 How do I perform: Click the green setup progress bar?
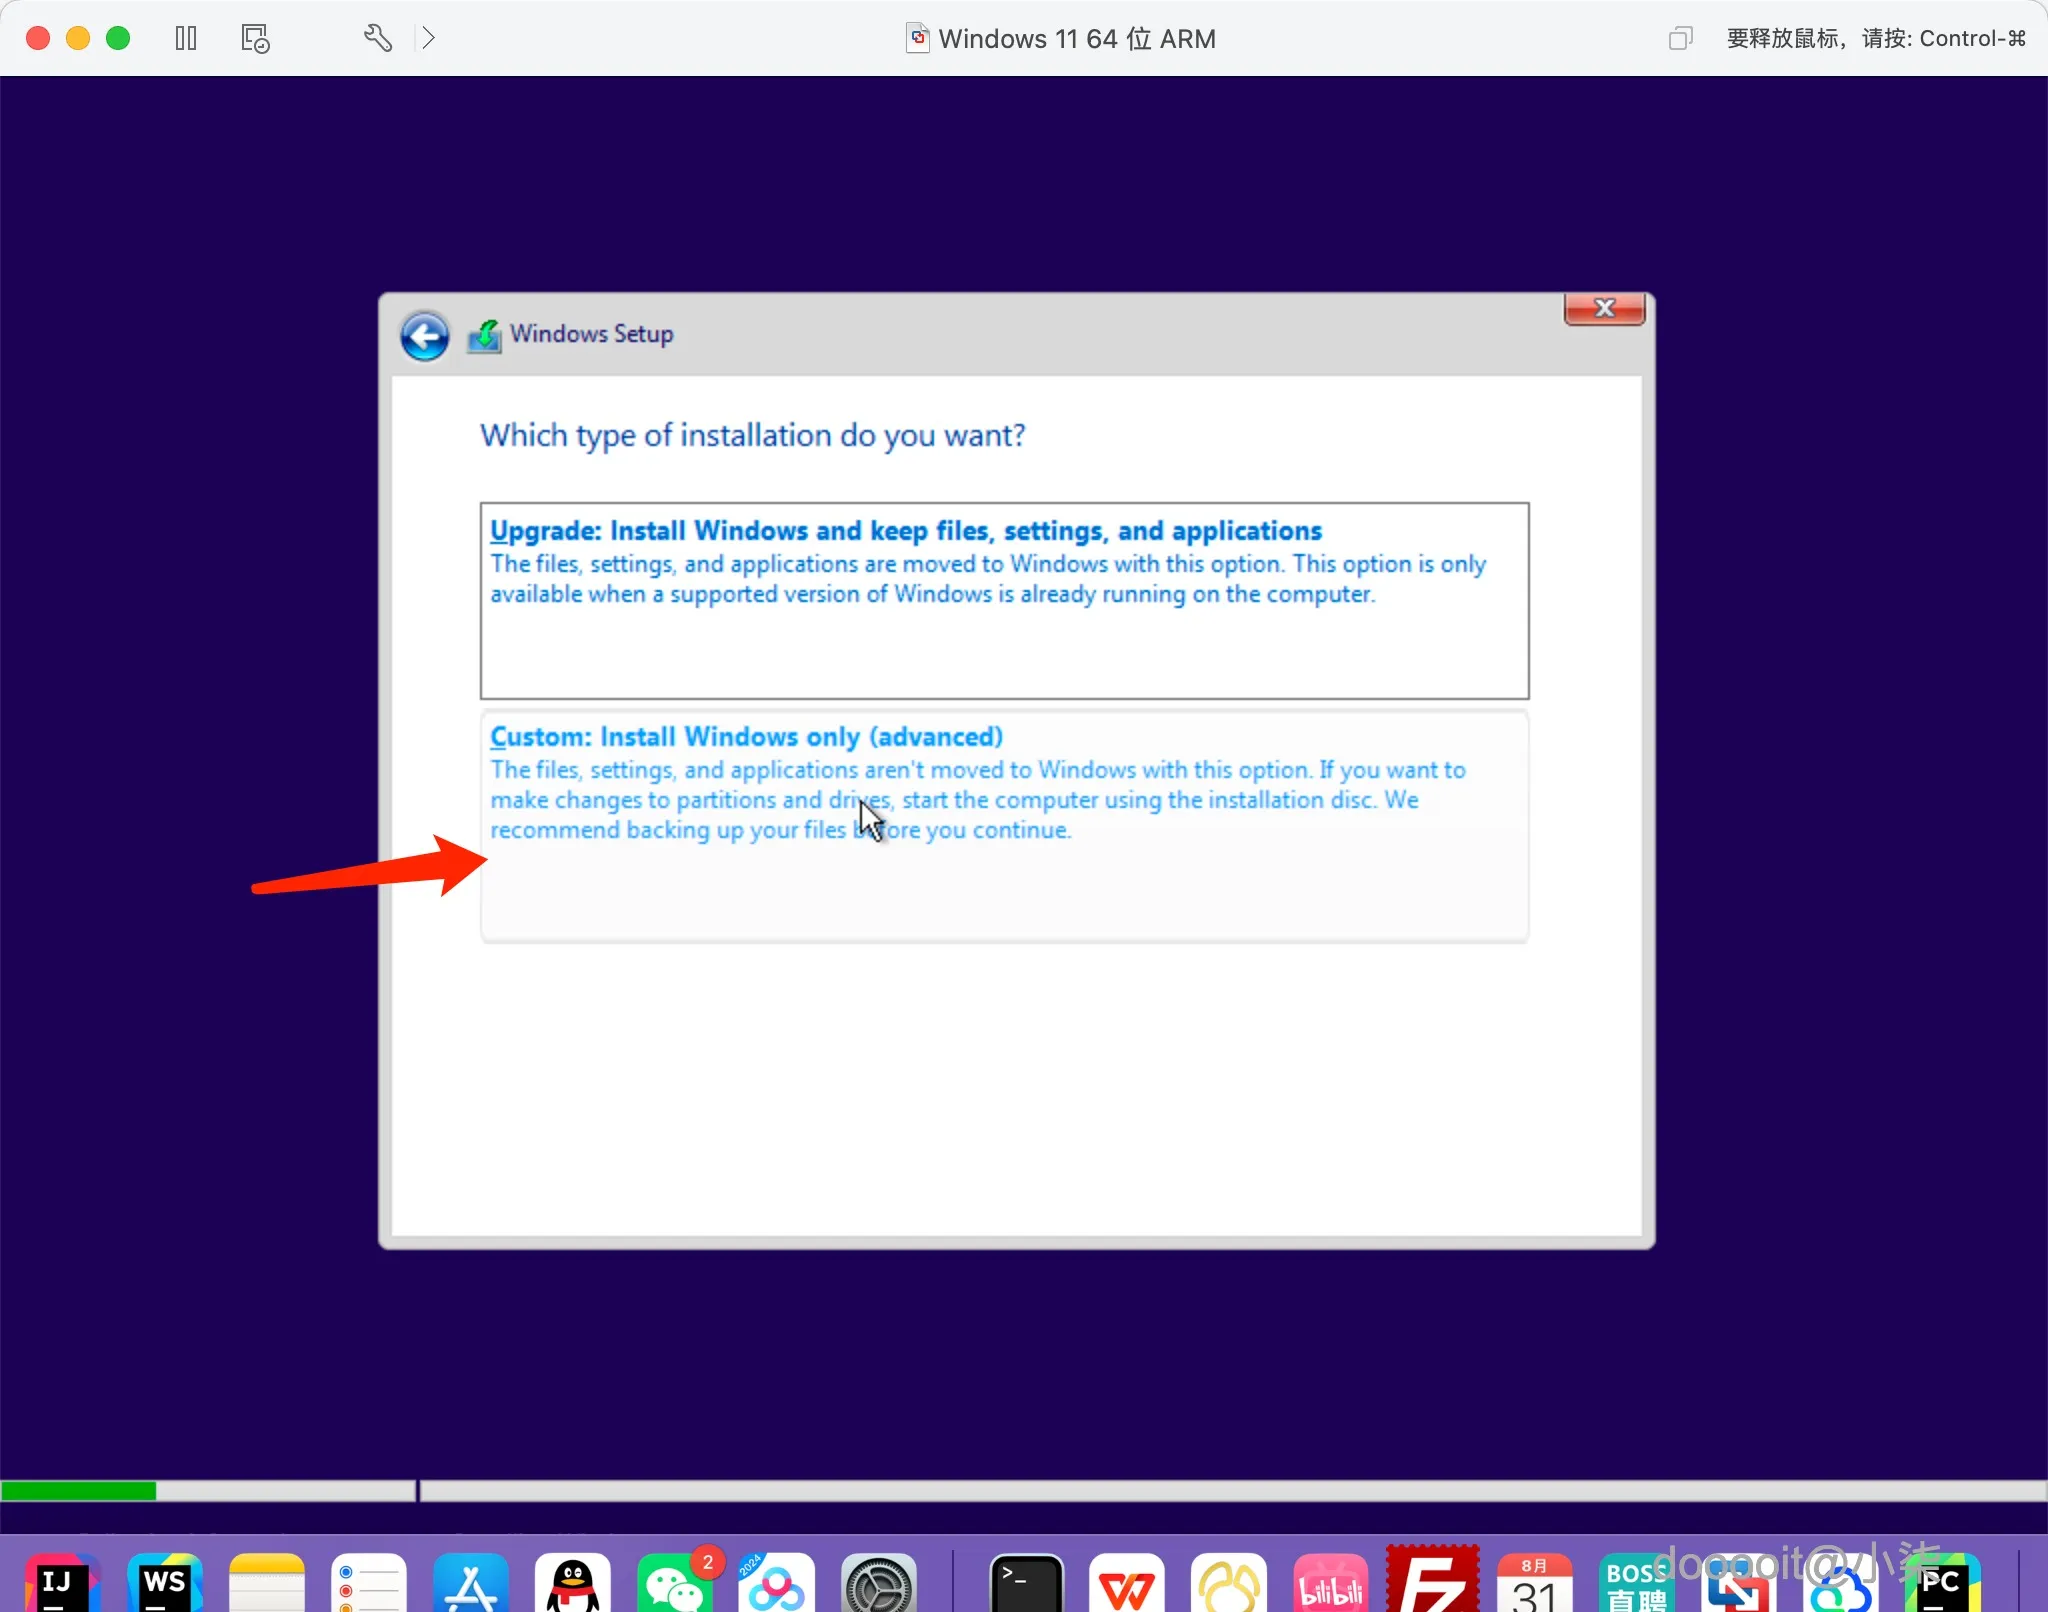pyautogui.click(x=78, y=1491)
